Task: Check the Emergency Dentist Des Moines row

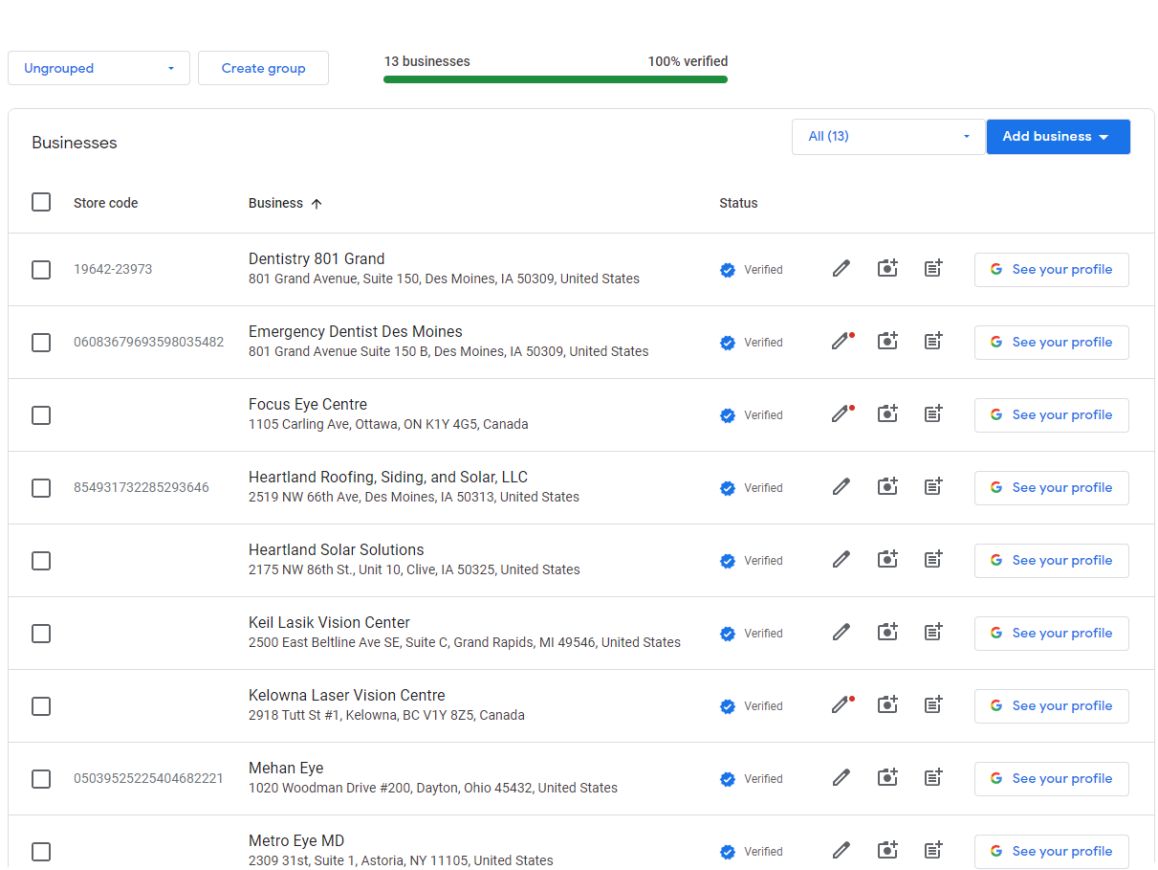Action: 41,343
